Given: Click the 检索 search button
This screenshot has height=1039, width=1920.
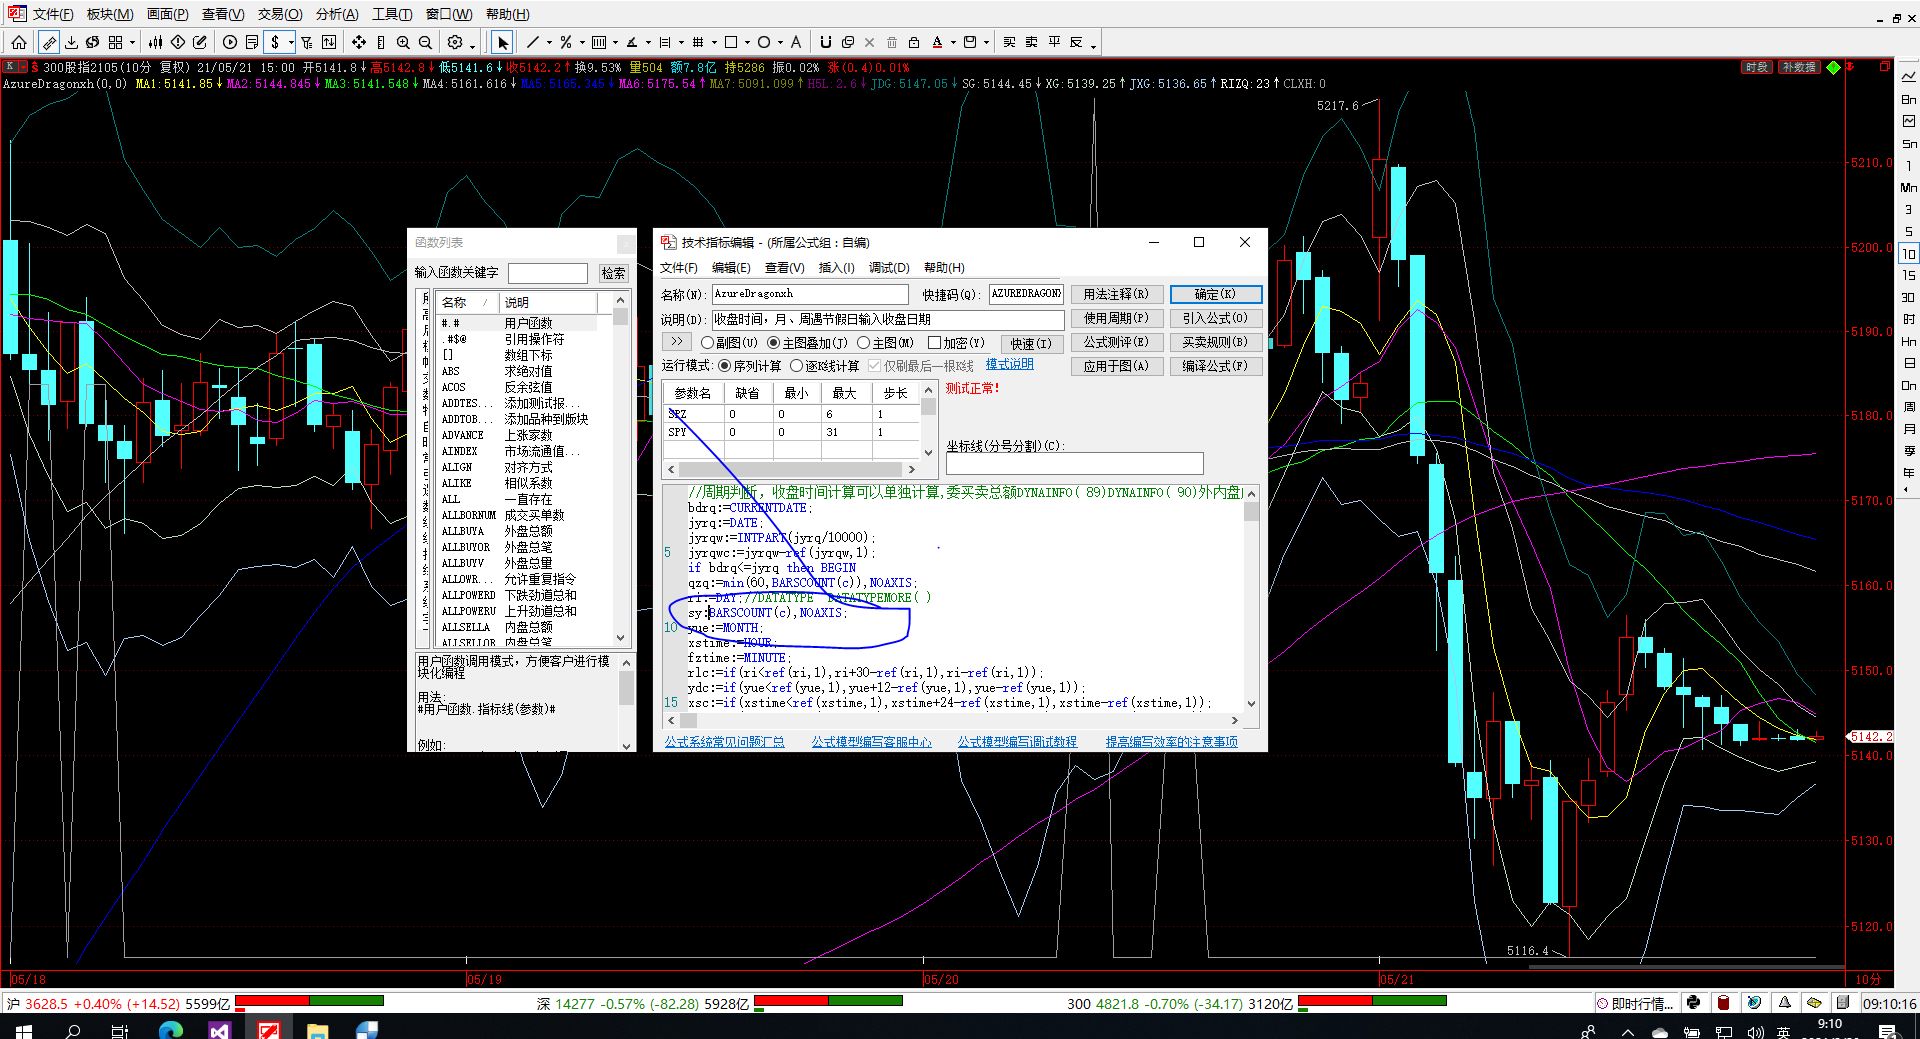Looking at the screenshot, I should click(613, 273).
